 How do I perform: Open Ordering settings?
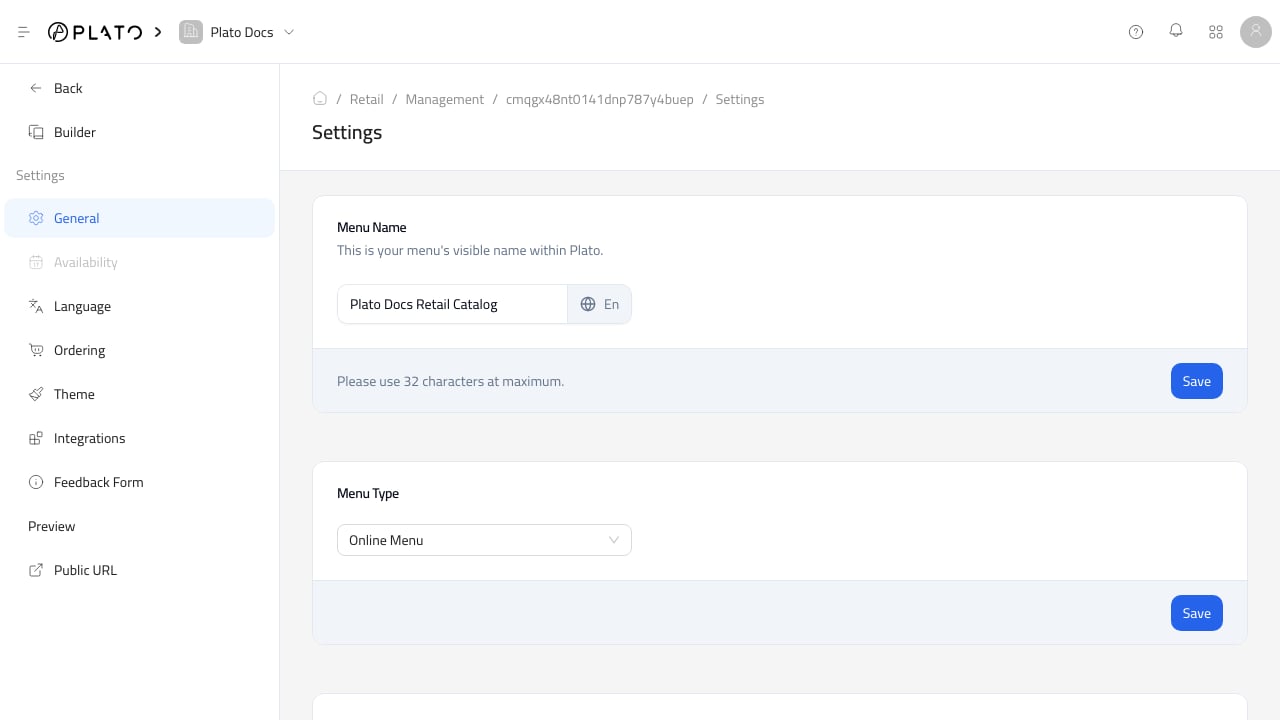tap(140, 350)
